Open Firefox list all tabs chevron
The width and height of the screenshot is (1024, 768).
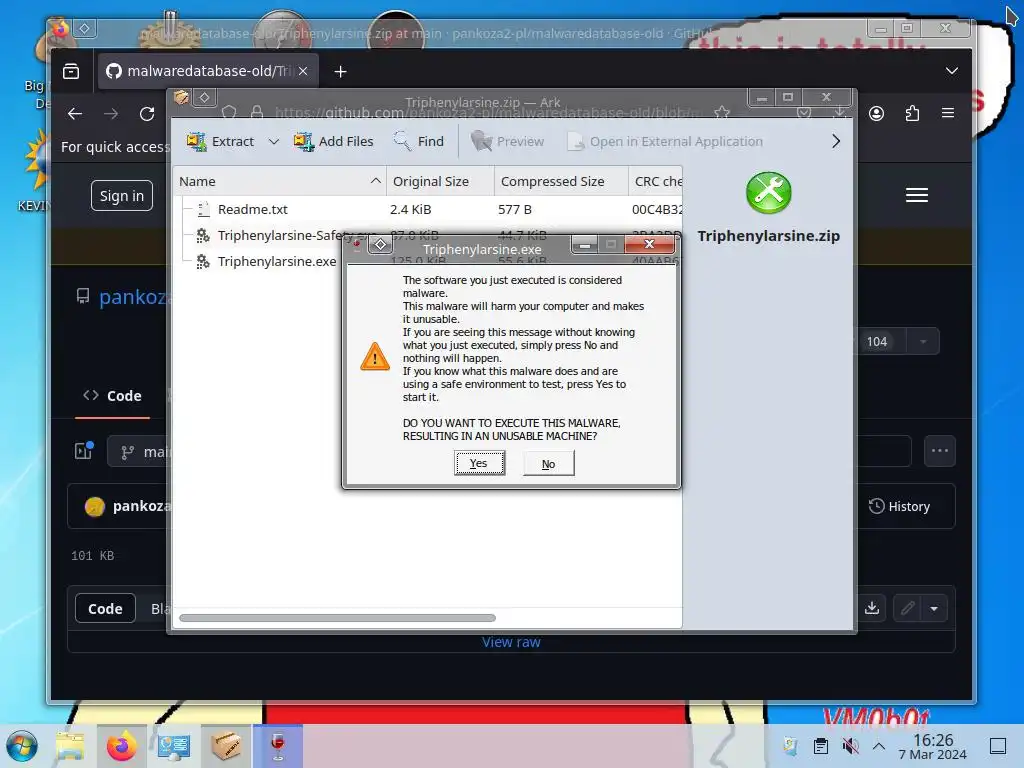[x=952, y=71]
